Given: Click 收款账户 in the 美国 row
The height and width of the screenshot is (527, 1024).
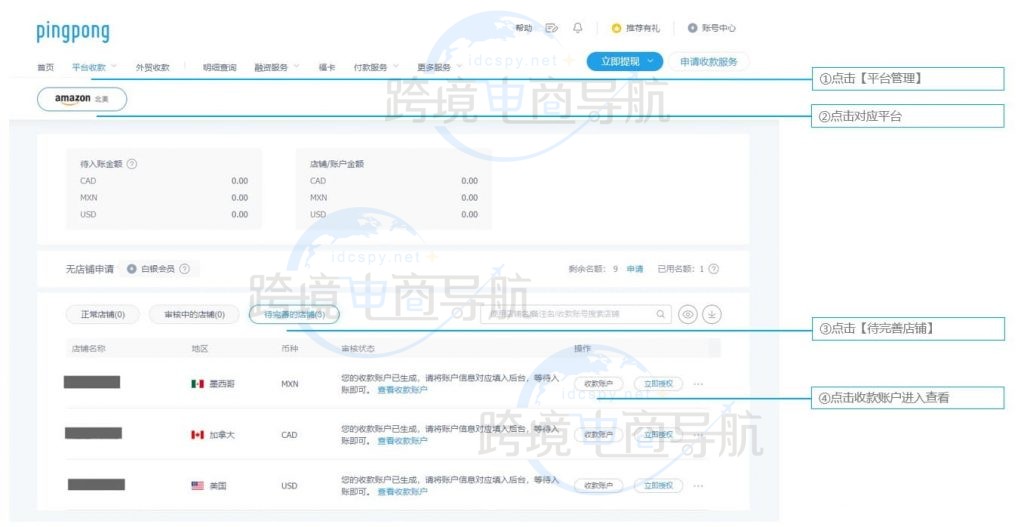Looking at the screenshot, I should click(x=599, y=486).
